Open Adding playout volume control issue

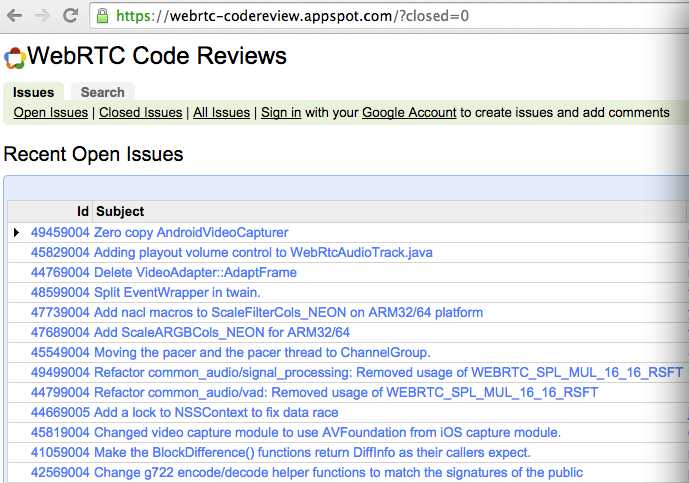click(x=263, y=252)
